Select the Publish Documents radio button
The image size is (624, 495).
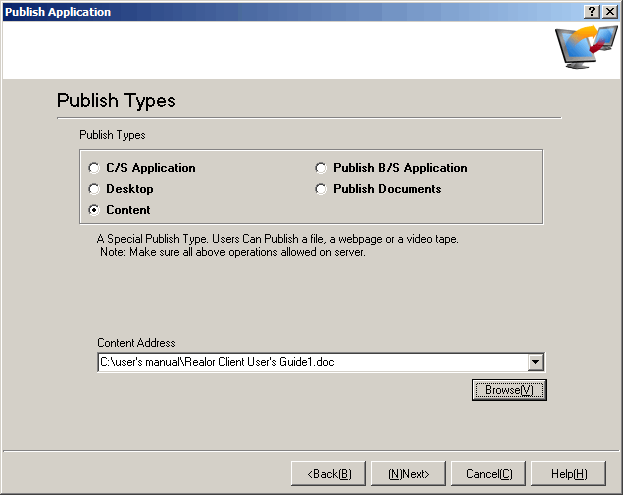322,189
